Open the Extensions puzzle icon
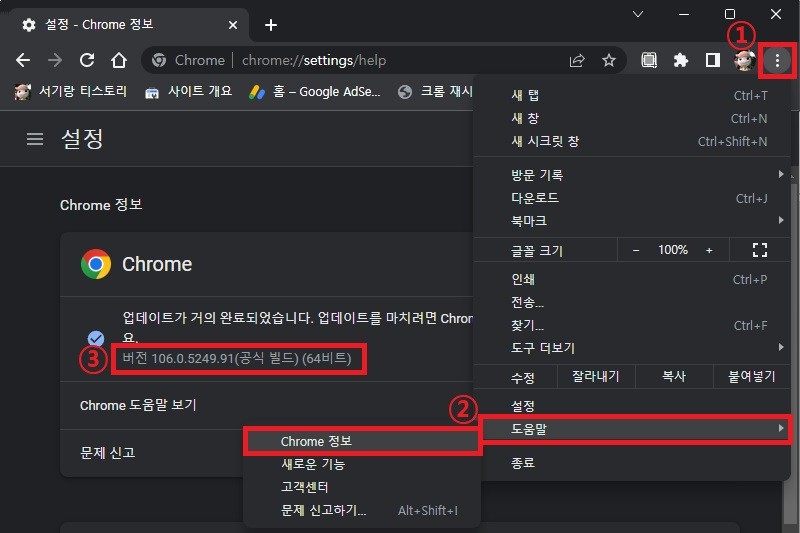The width and height of the screenshot is (800, 533). point(681,60)
